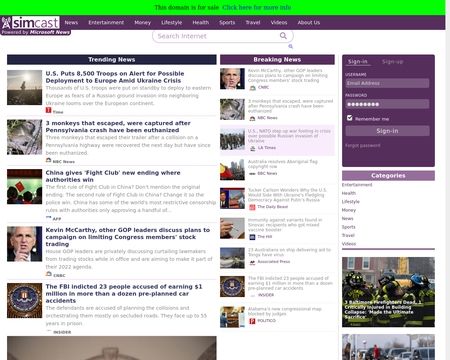
Task: Open Fight Club China story thumbnail
Action: pyautogui.click(x=24, y=187)
